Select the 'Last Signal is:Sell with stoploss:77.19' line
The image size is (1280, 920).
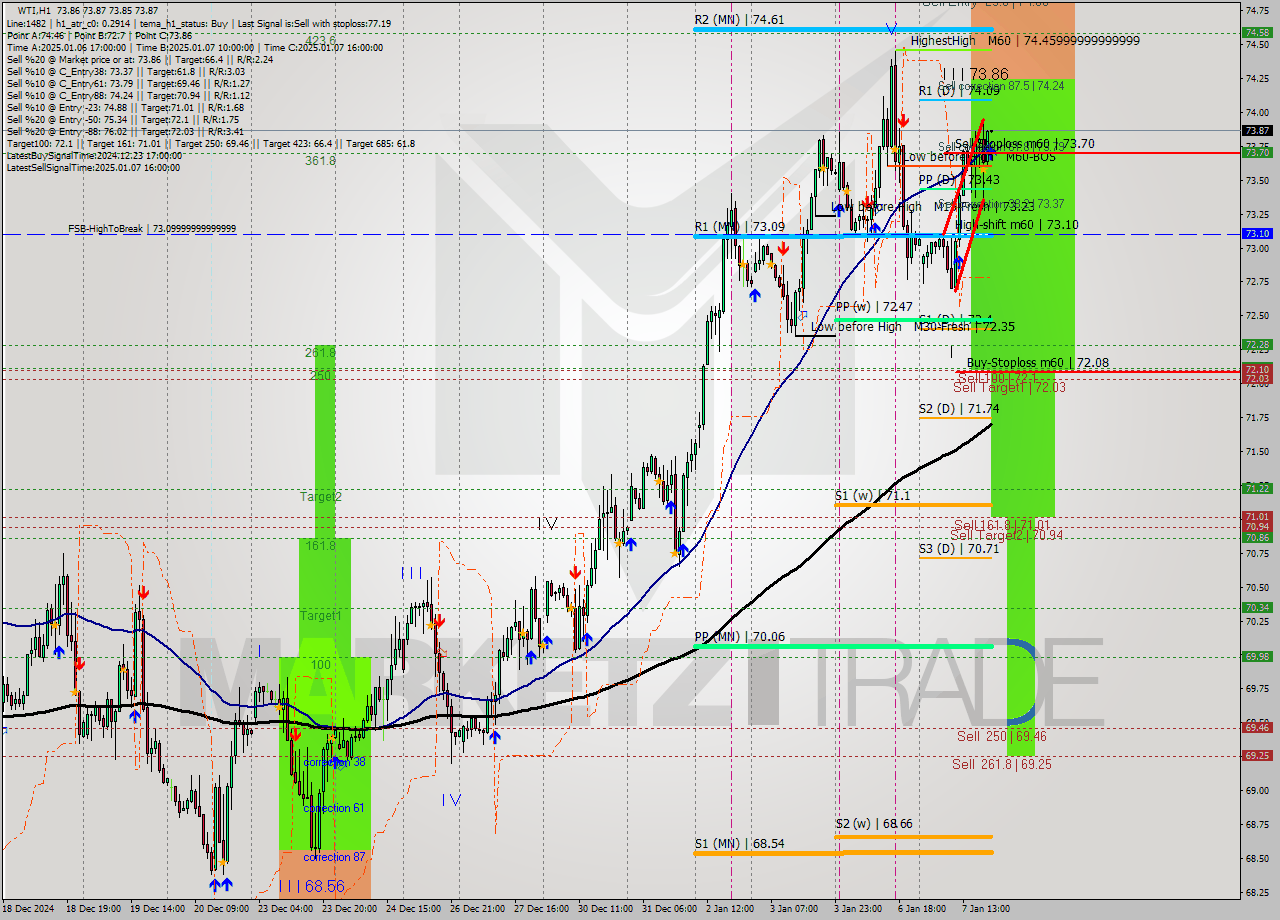pyautogui.click(x=315, y=23)
